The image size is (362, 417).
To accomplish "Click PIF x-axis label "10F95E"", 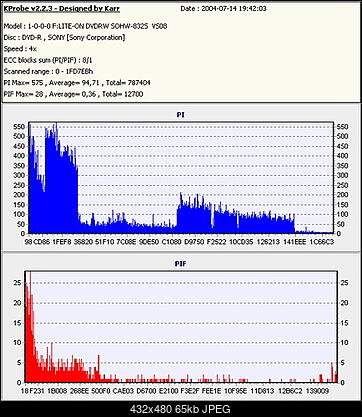I will (235, 391).
